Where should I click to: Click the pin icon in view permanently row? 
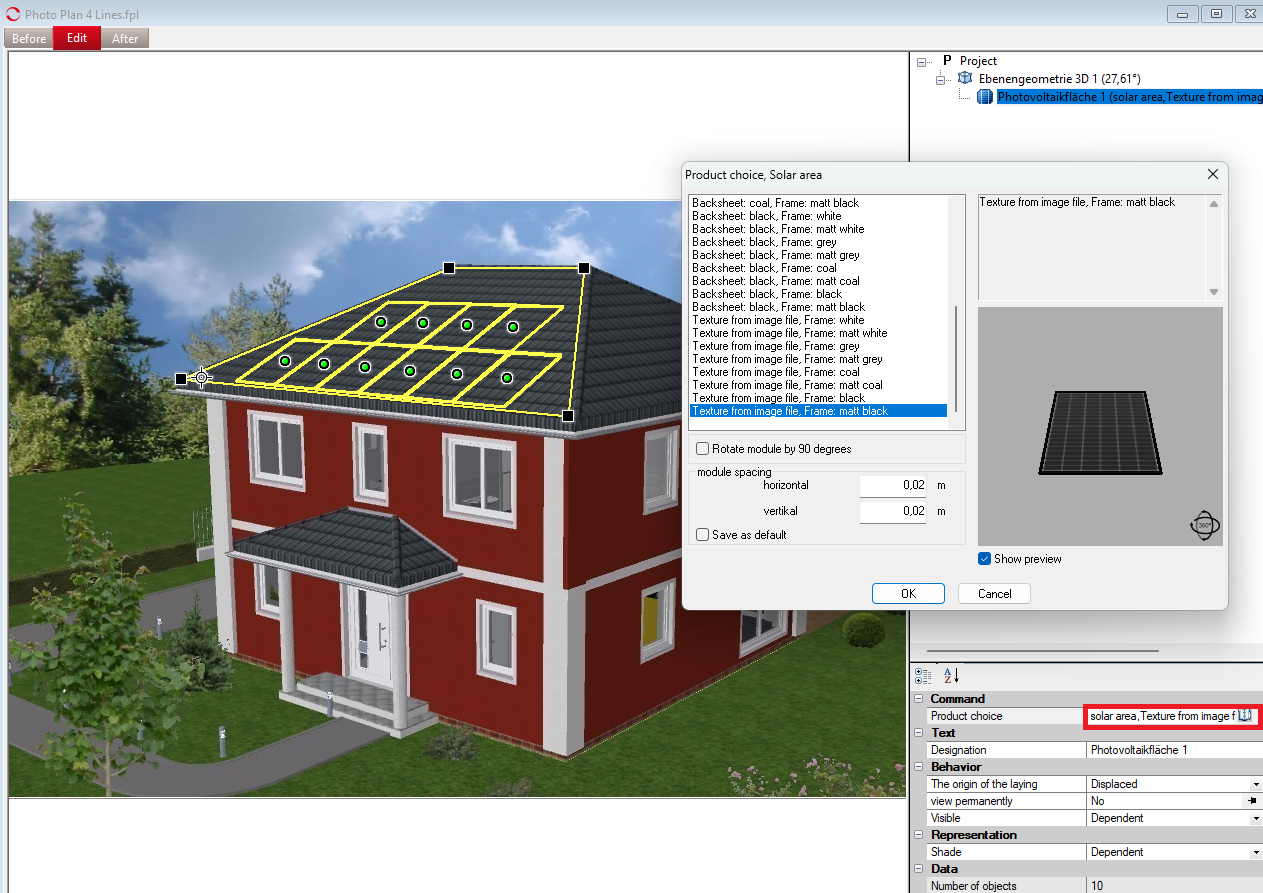1252,801
